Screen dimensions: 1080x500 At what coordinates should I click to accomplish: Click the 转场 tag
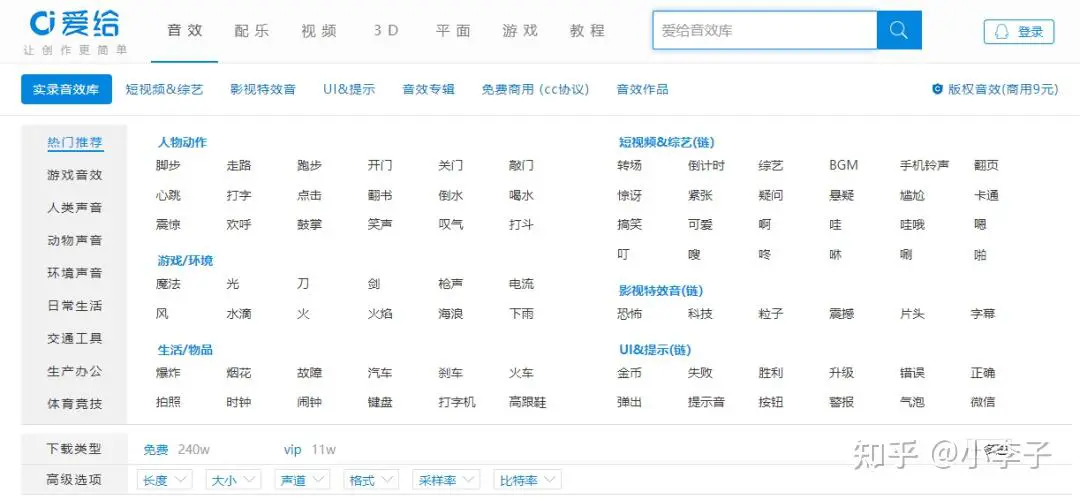[630, 166]
